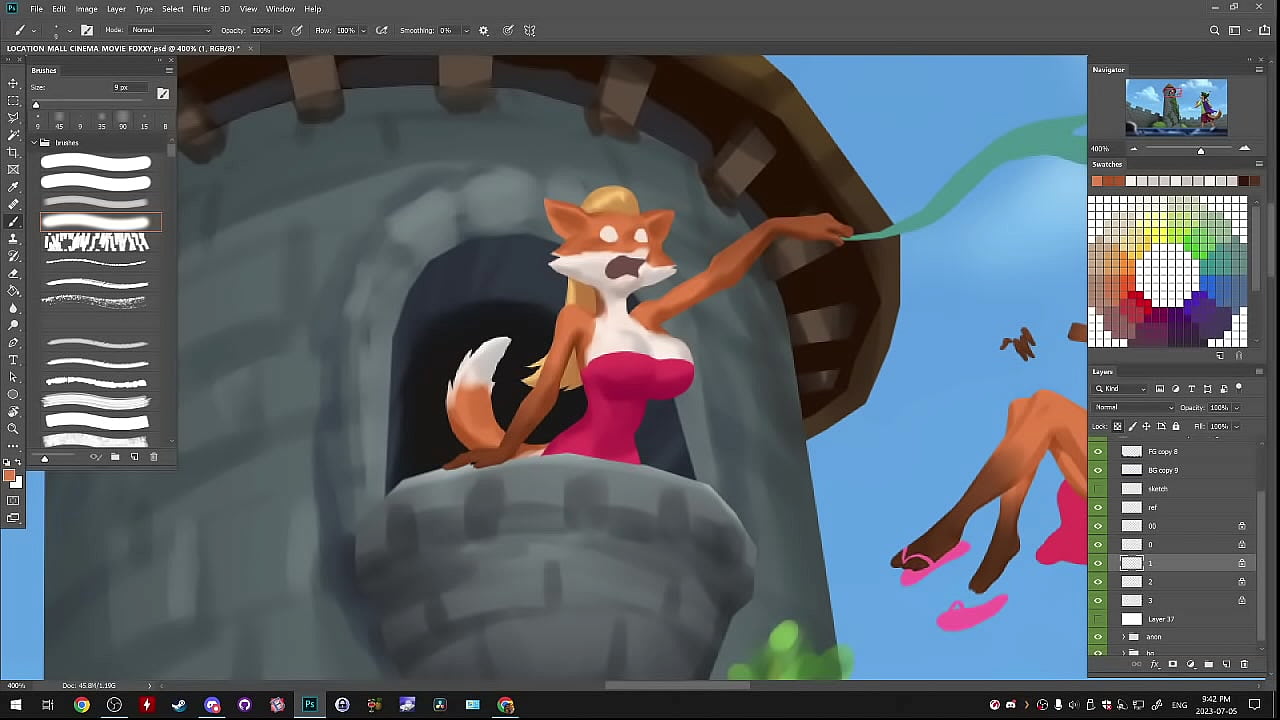Select the Move tool

[x=13, y=83]
